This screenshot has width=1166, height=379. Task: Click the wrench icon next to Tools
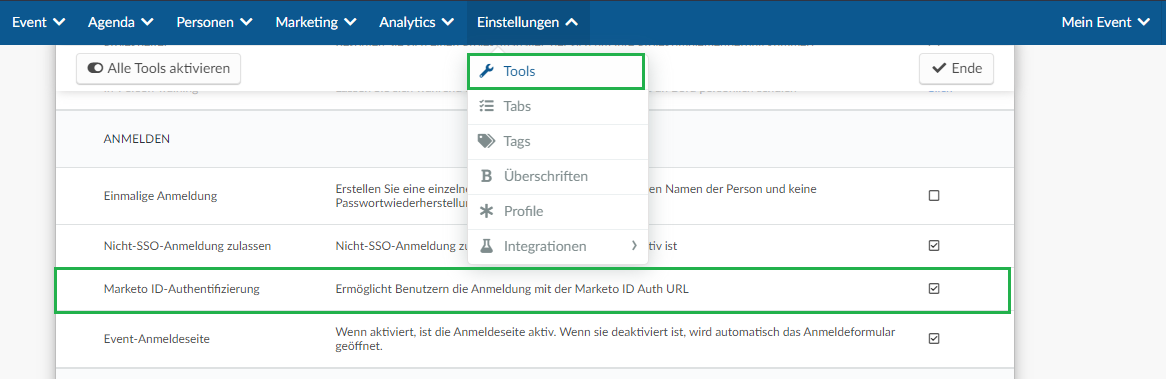(x=486, y=71)
